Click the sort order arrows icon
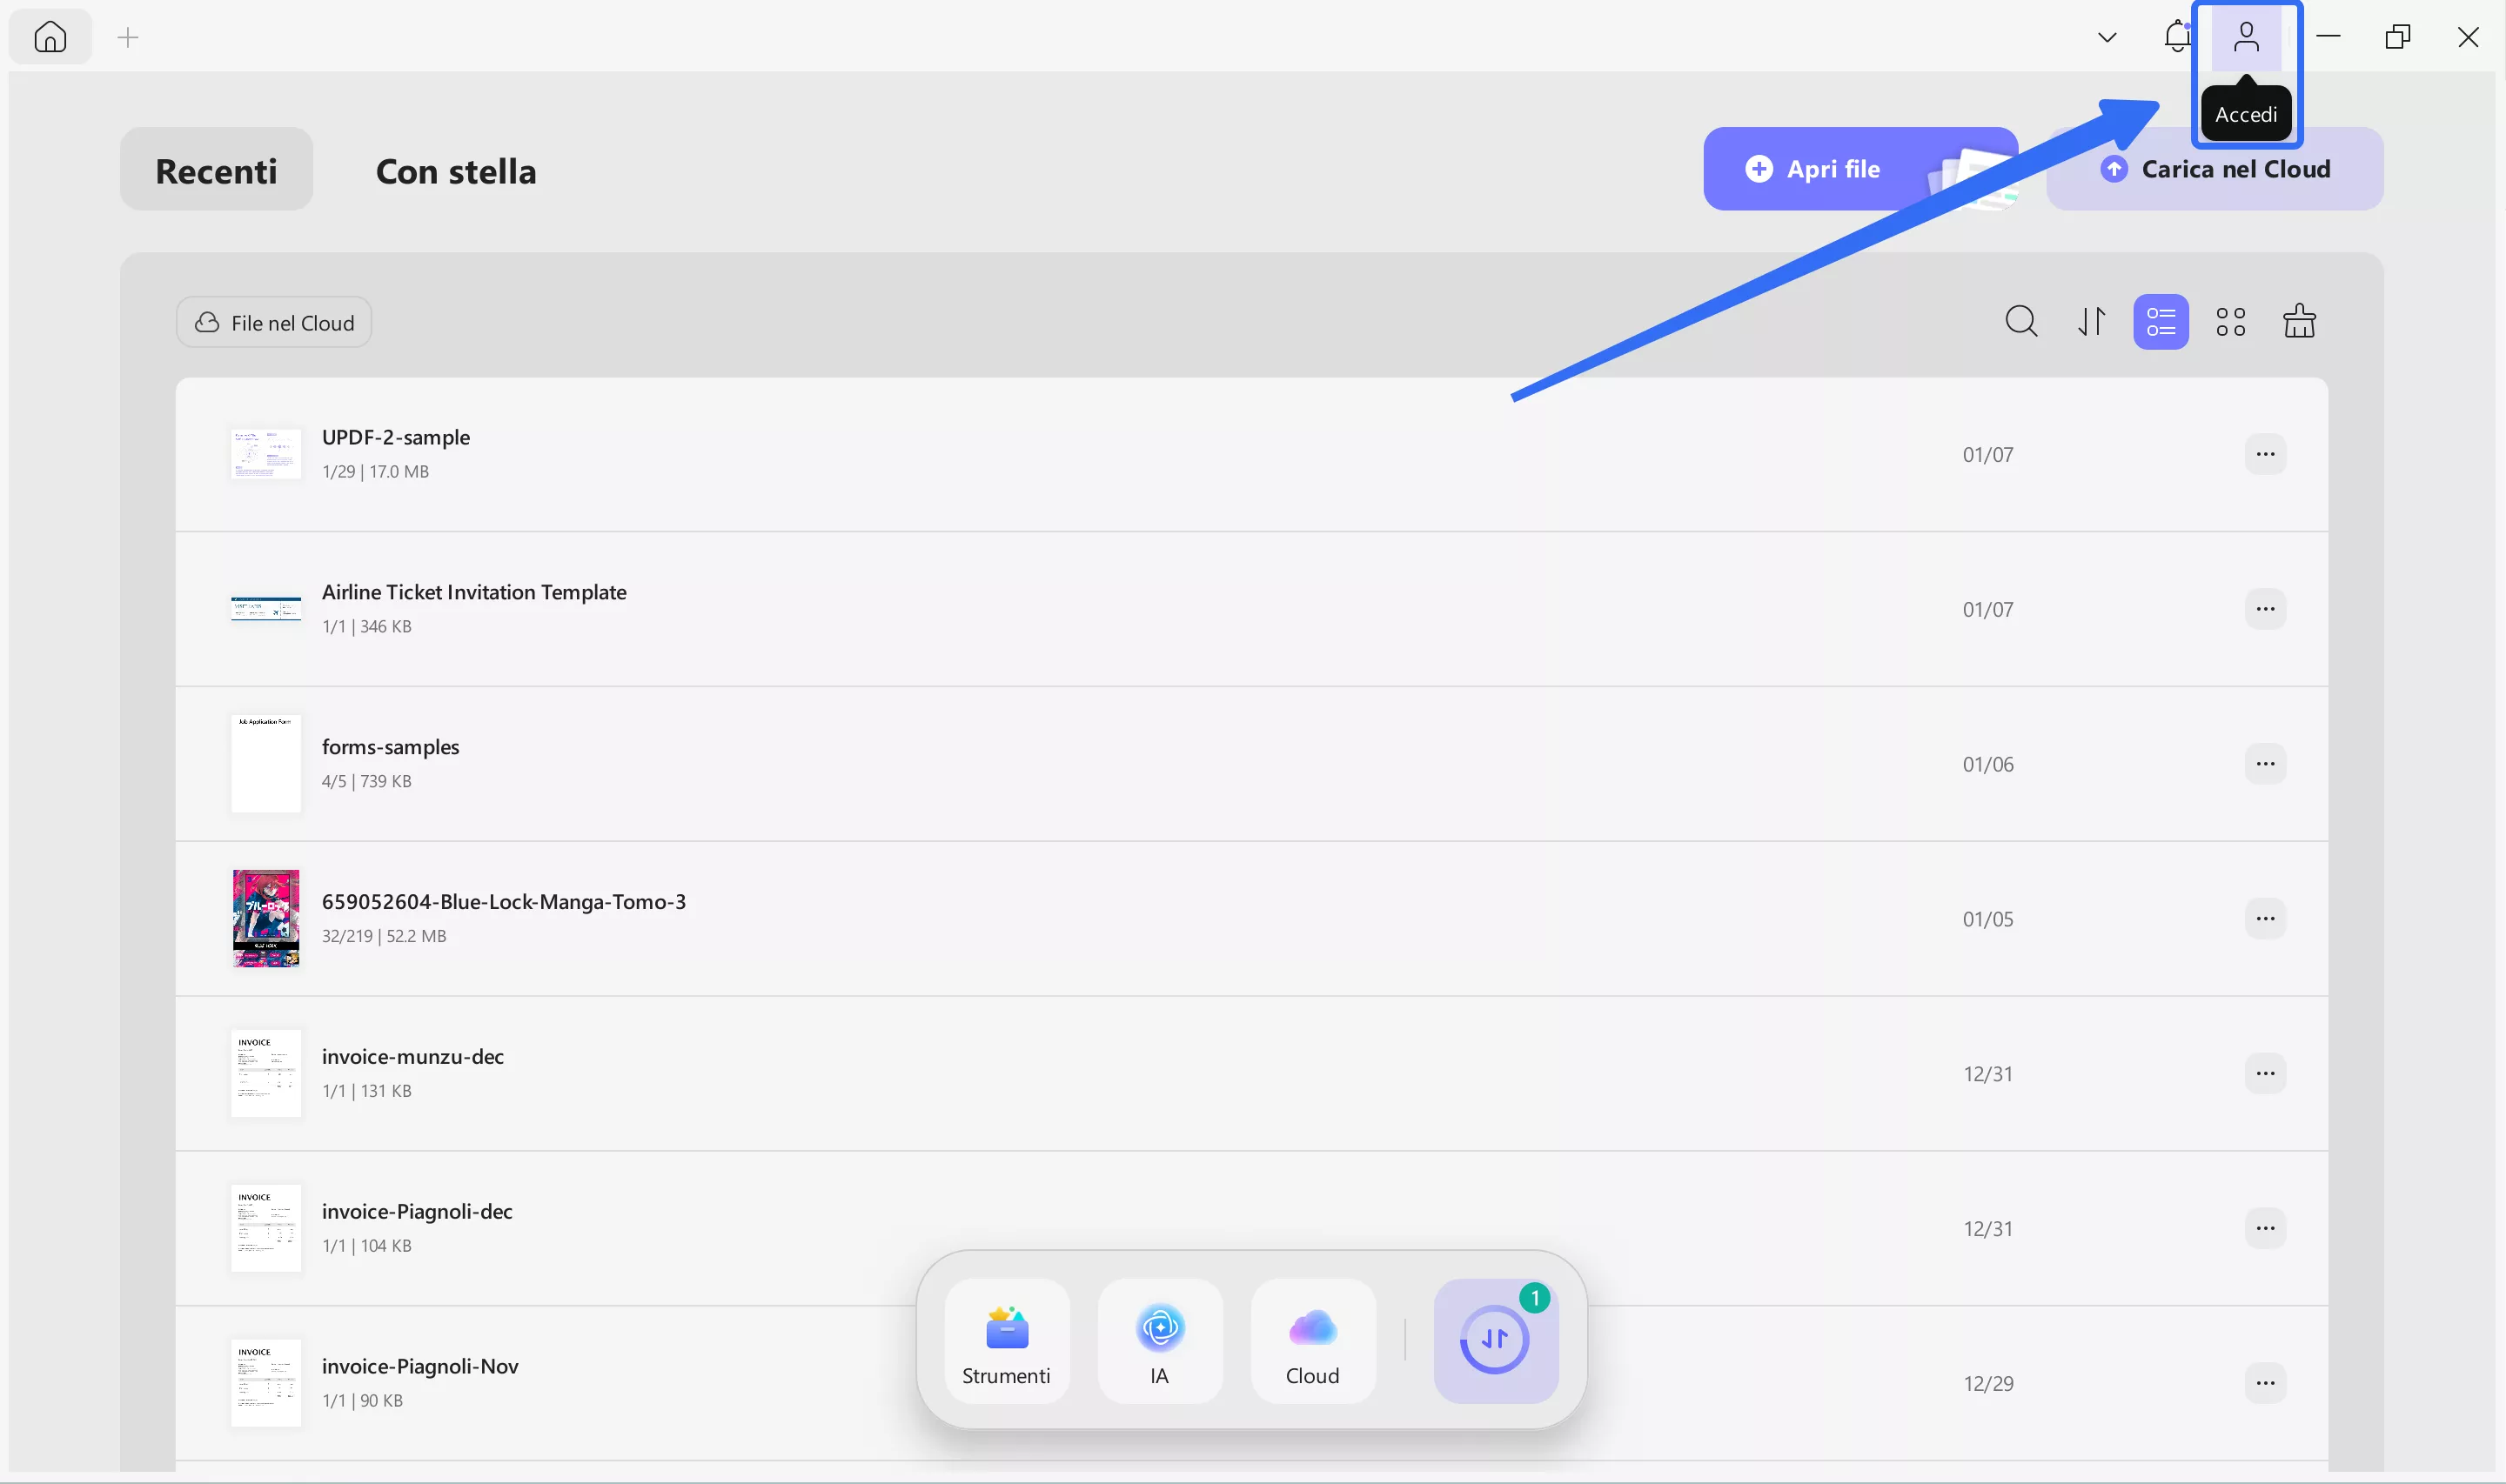 click(x=2091, y=322)
